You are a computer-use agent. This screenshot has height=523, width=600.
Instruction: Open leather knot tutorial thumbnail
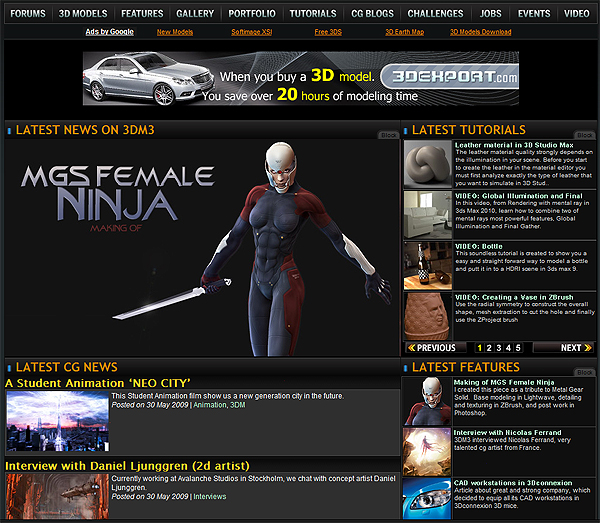pyautogui.click(x=428, y=164)
